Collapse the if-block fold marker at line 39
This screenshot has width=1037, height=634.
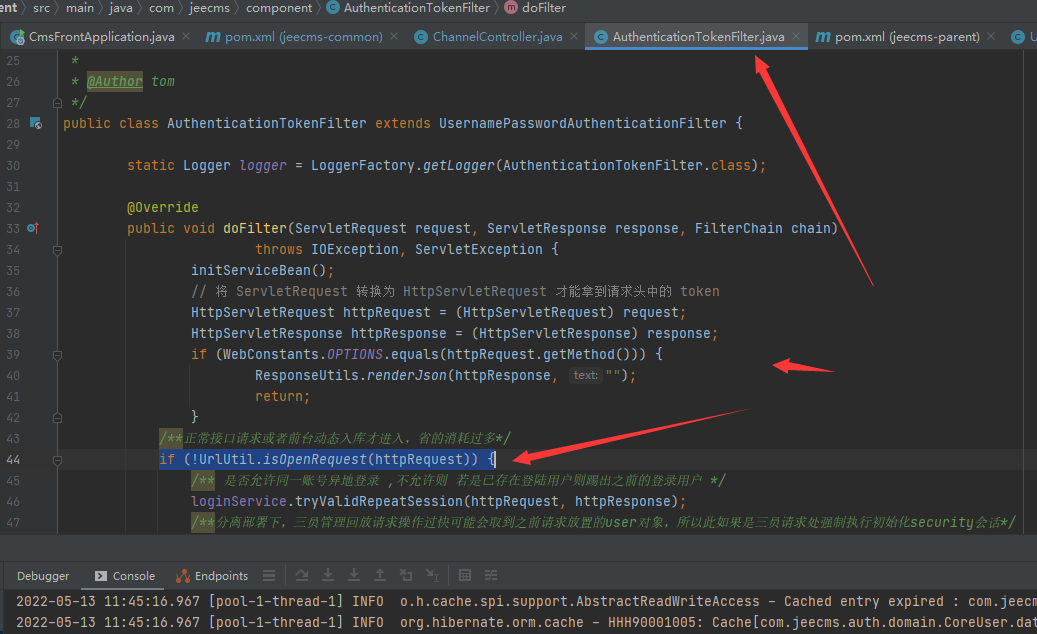(x=58, y=355)
